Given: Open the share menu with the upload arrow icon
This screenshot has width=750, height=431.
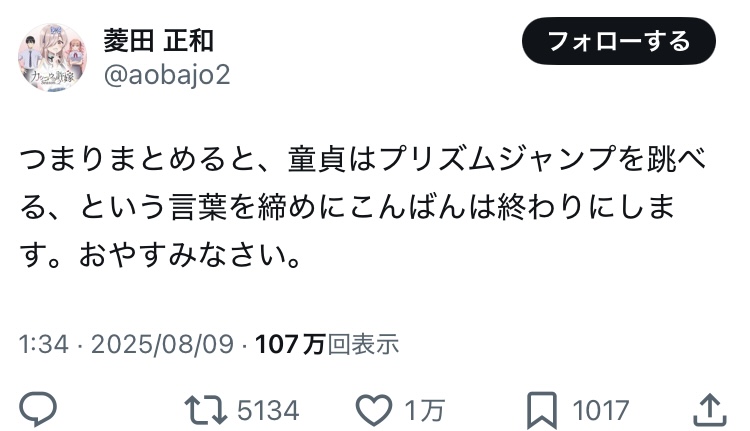Looking at the screenshot, I should [710, 409].
